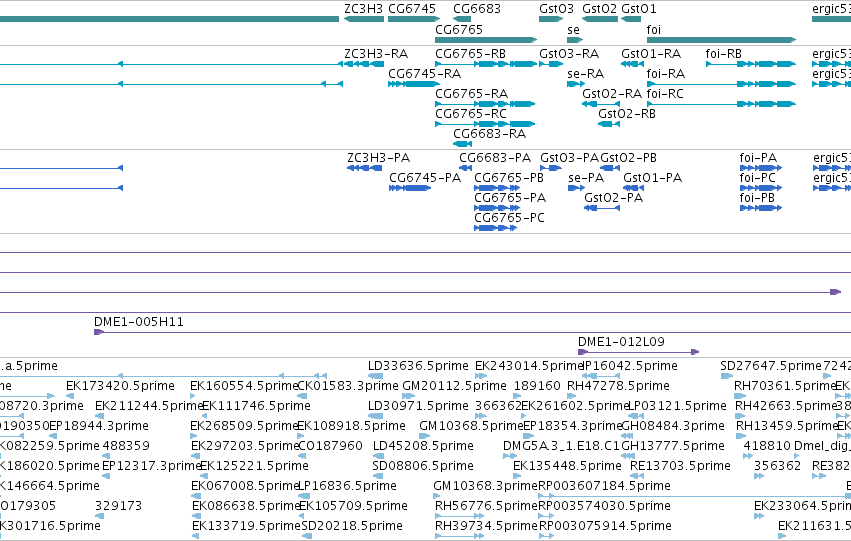Image resolution: width=851 pixels, height=541 pixels.
Task: Select the foi-RC transcript label
Action: [665, 94]
